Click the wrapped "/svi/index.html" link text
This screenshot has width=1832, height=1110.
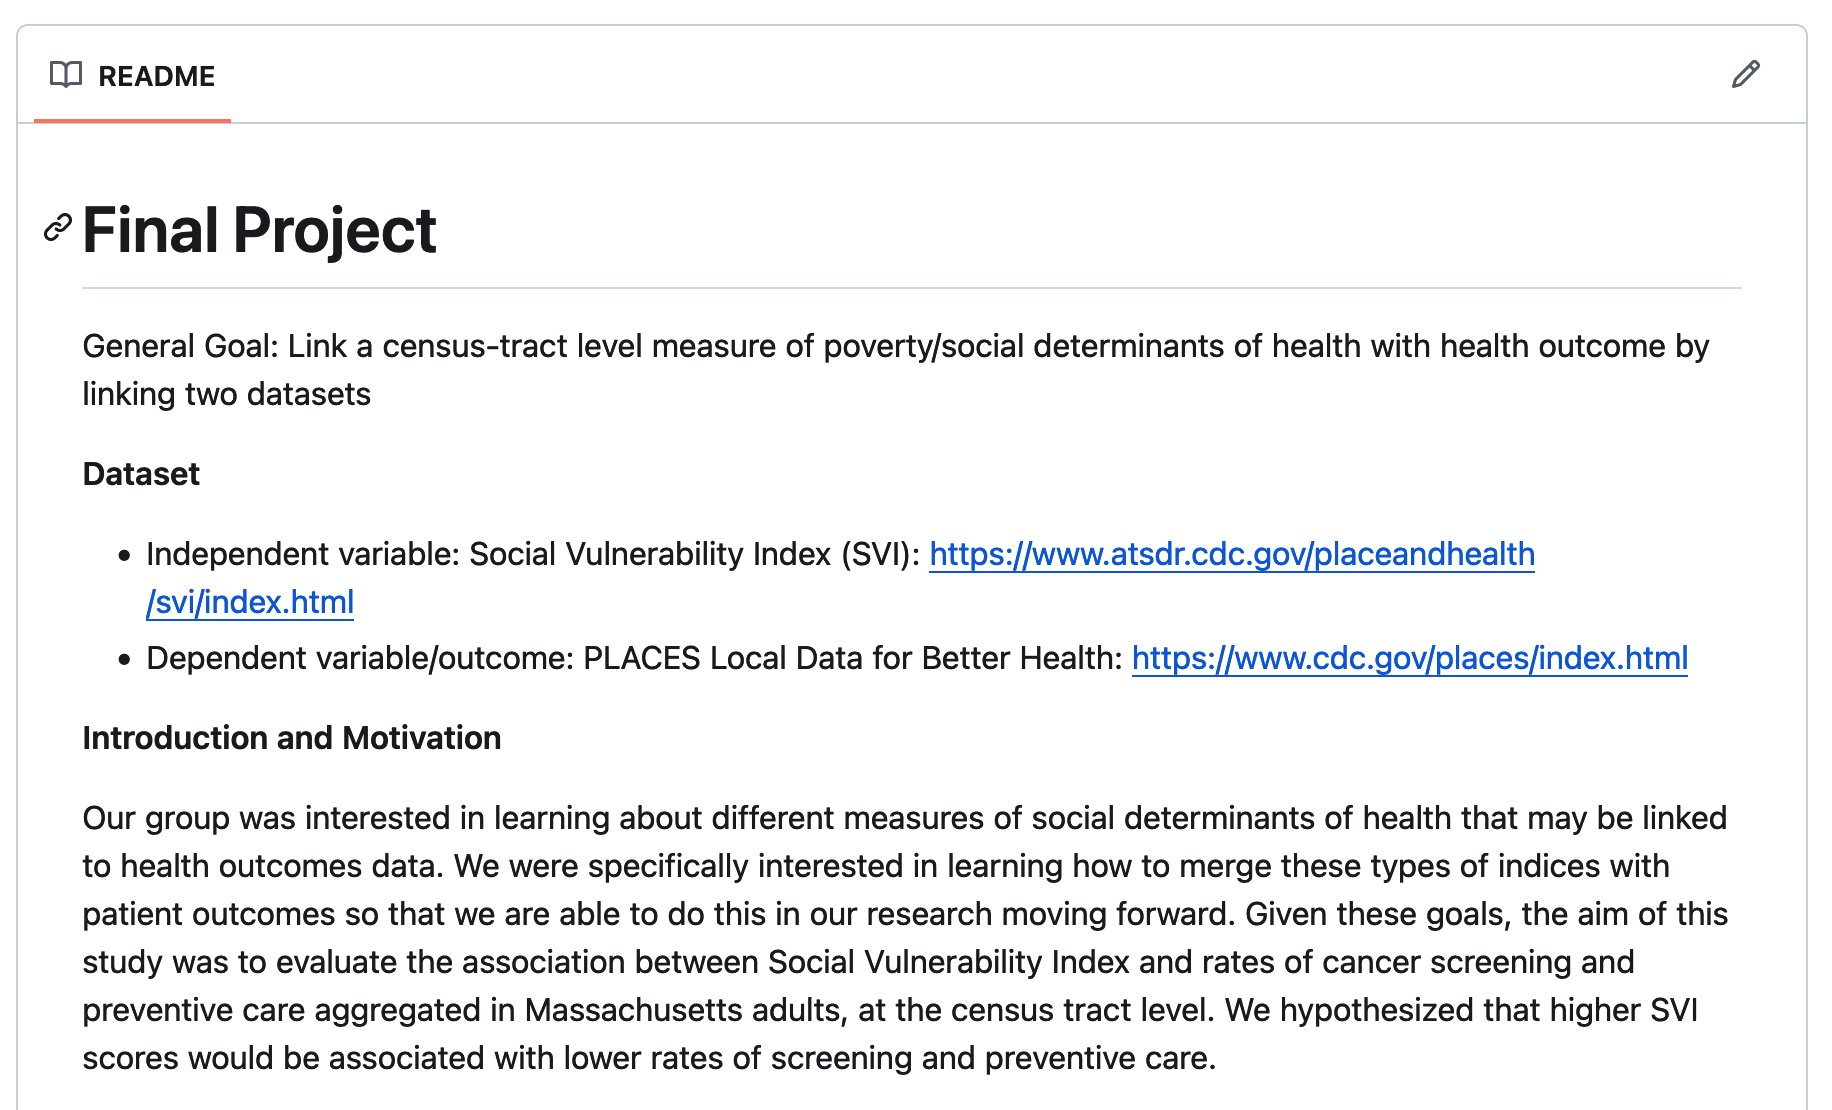point(250,602)
